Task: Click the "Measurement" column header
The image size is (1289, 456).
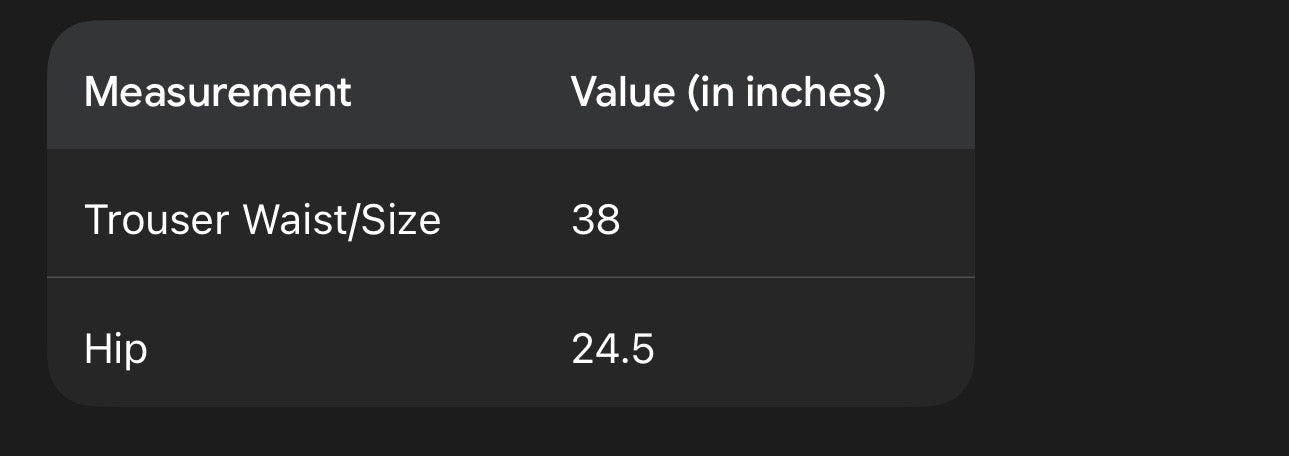Action: pos(217,92)
